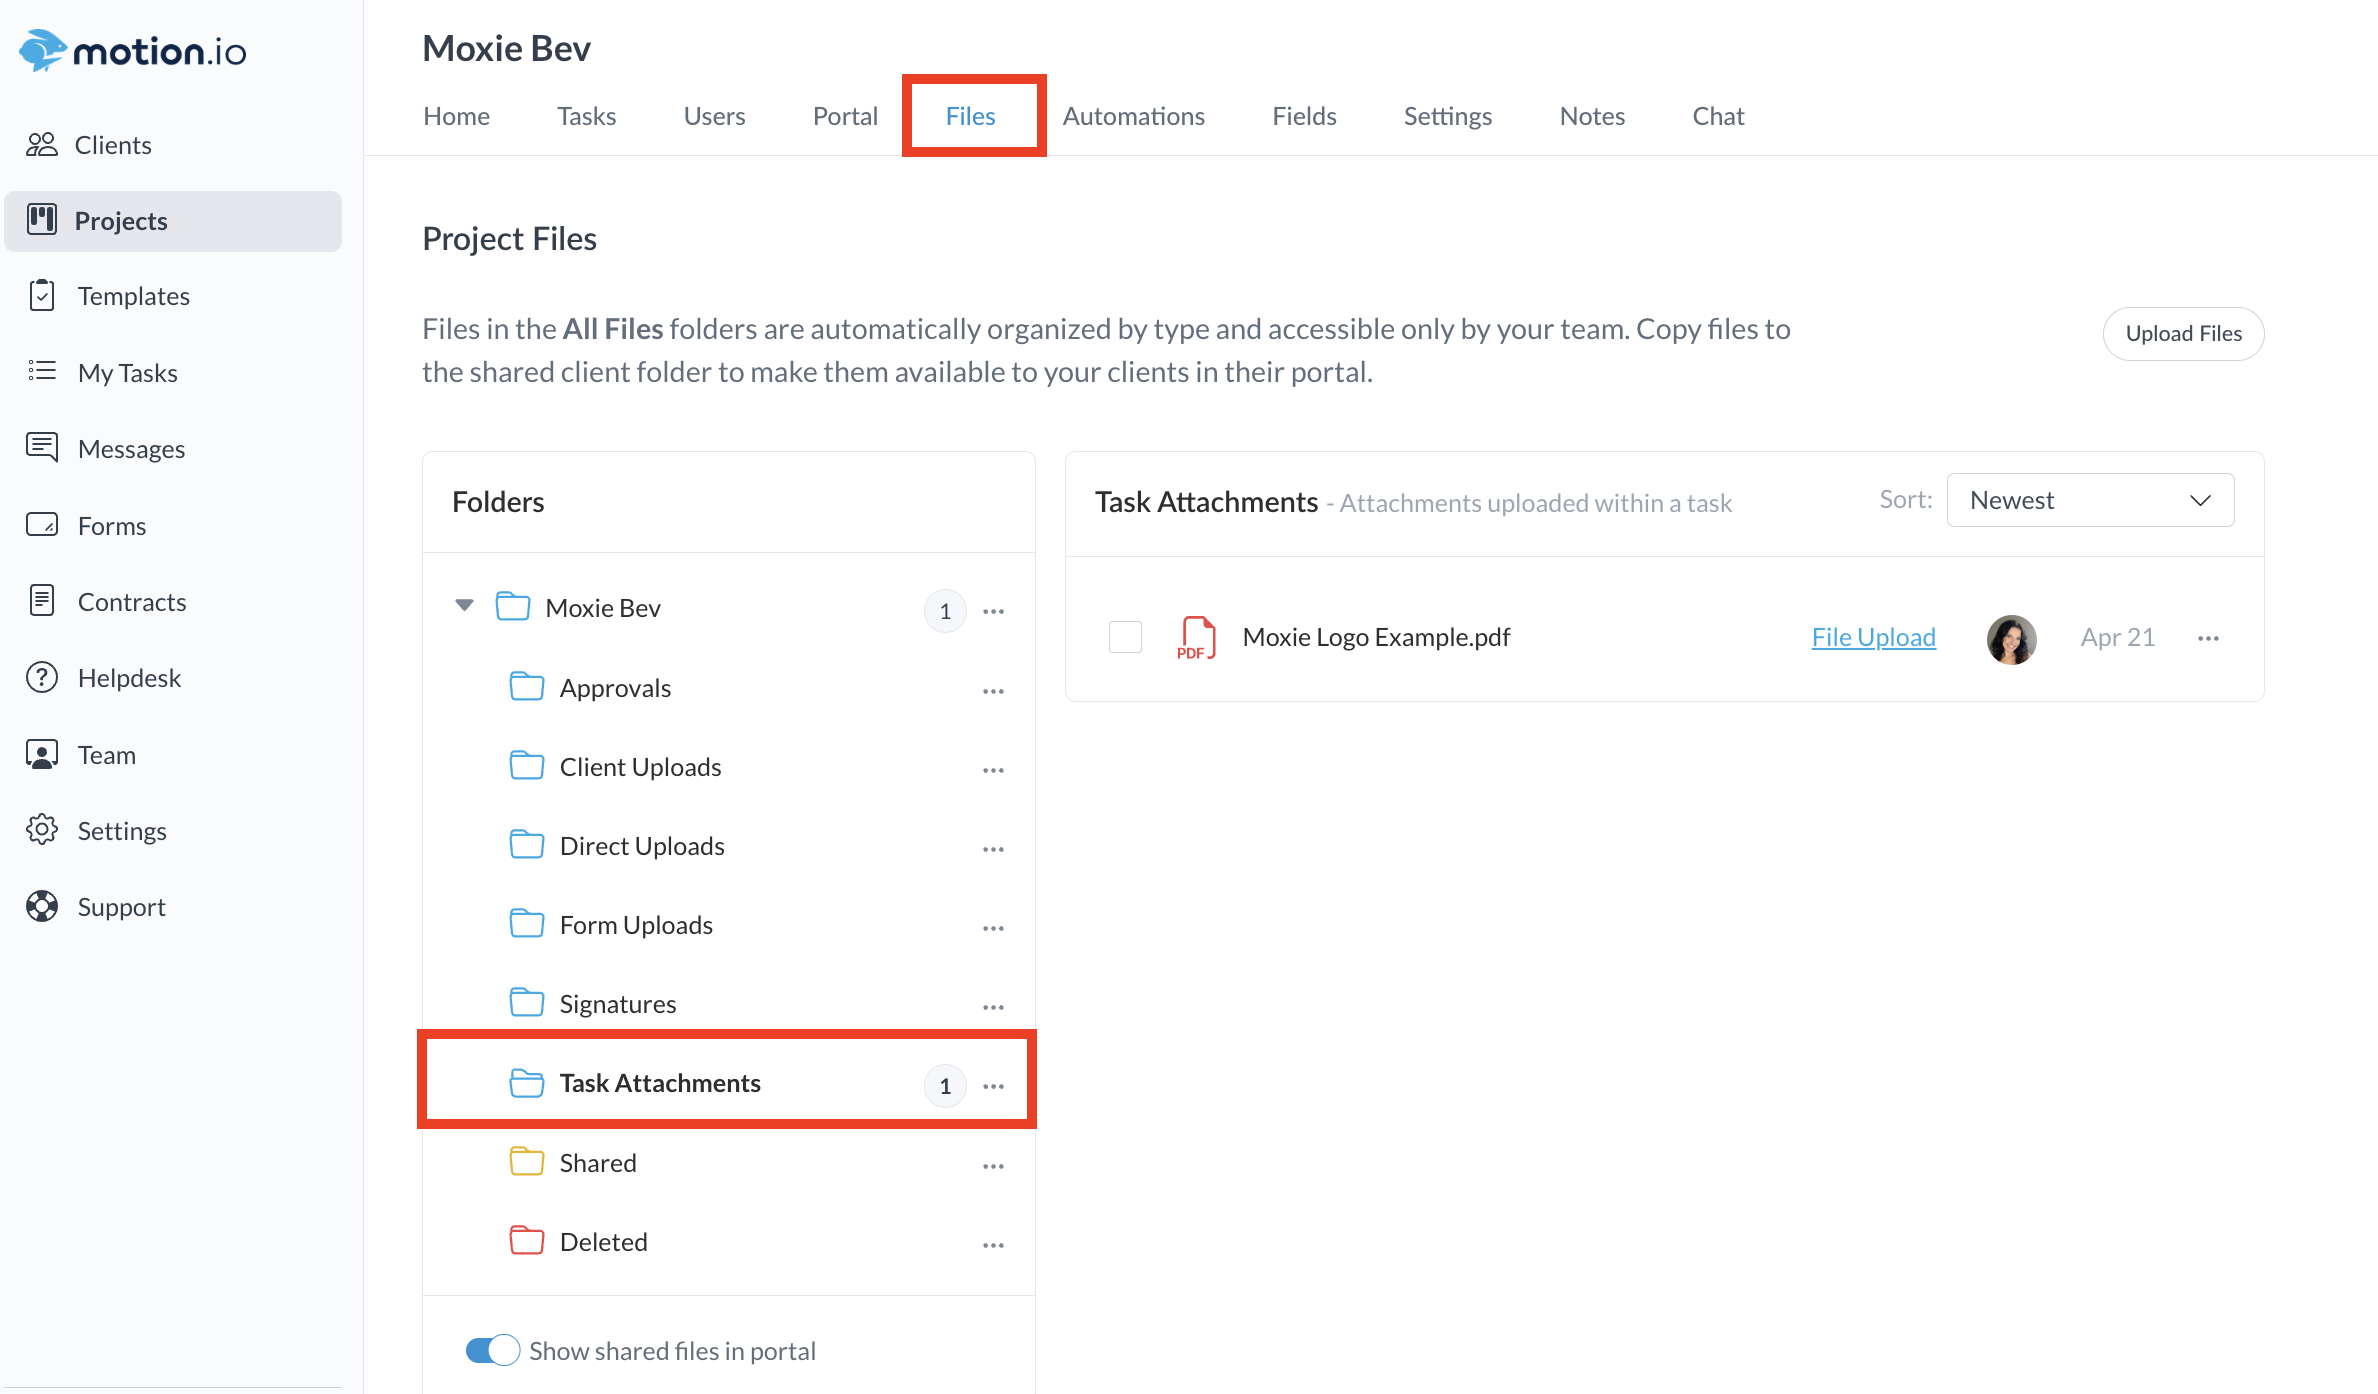Collapse the Moxie Bev folder tree
Viewport: 2378px width, 1394px height.
pos(464,606)
